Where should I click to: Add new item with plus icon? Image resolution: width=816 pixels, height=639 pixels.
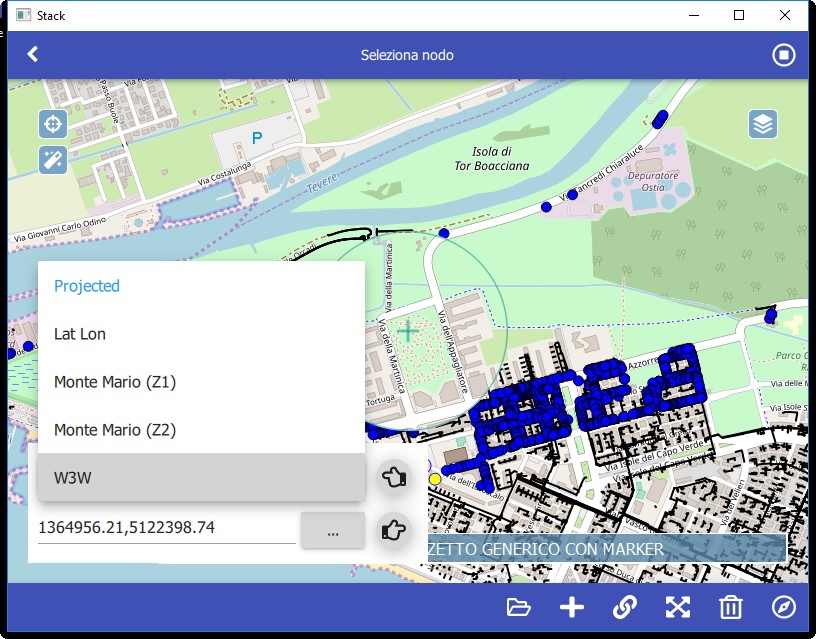[x=572, y=607]
